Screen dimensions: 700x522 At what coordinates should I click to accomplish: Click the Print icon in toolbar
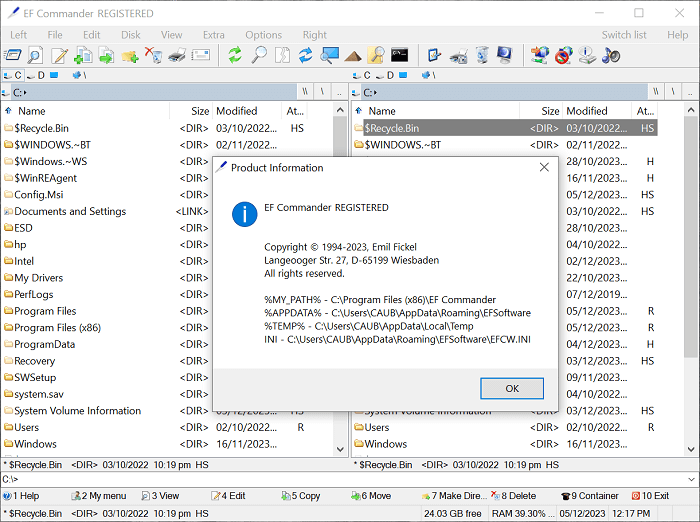coord(177,55)
